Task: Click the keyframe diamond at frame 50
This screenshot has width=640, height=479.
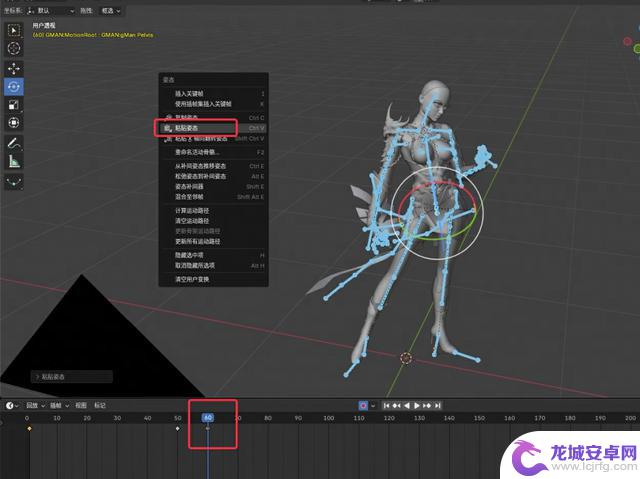Action: point(178,428)
